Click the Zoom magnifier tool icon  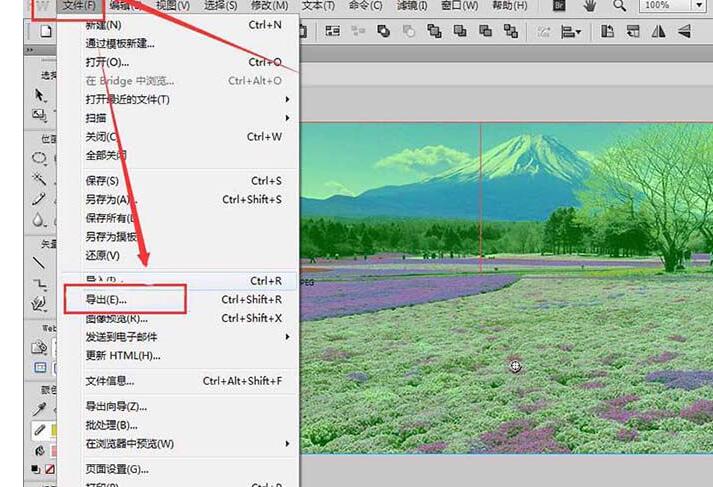619,5
